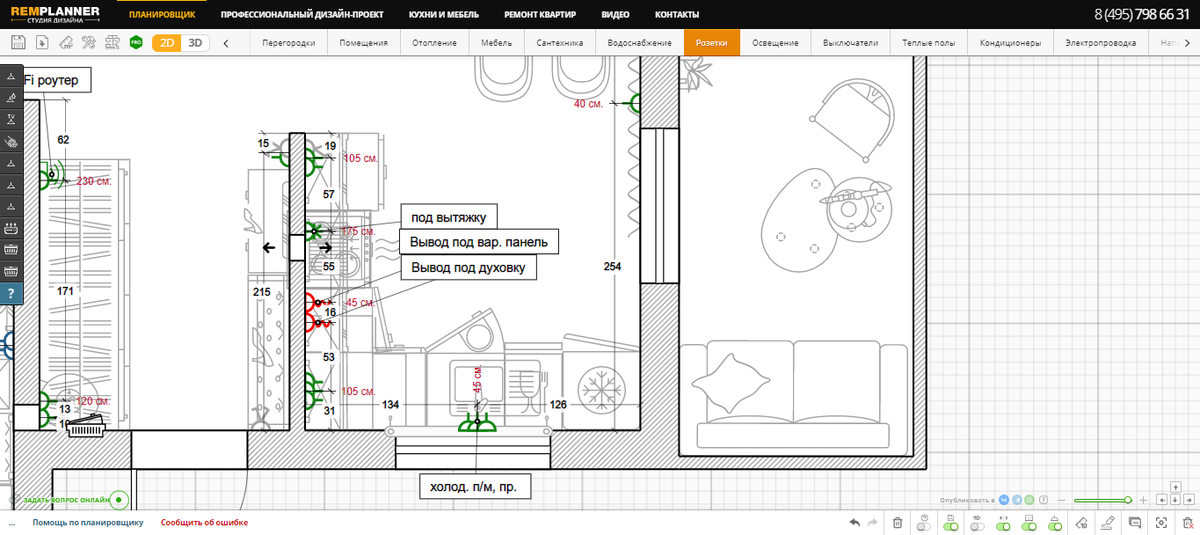1200x535 pixels.
Task: Click the left chevron beside the 3D button
Action: [226, 43]
